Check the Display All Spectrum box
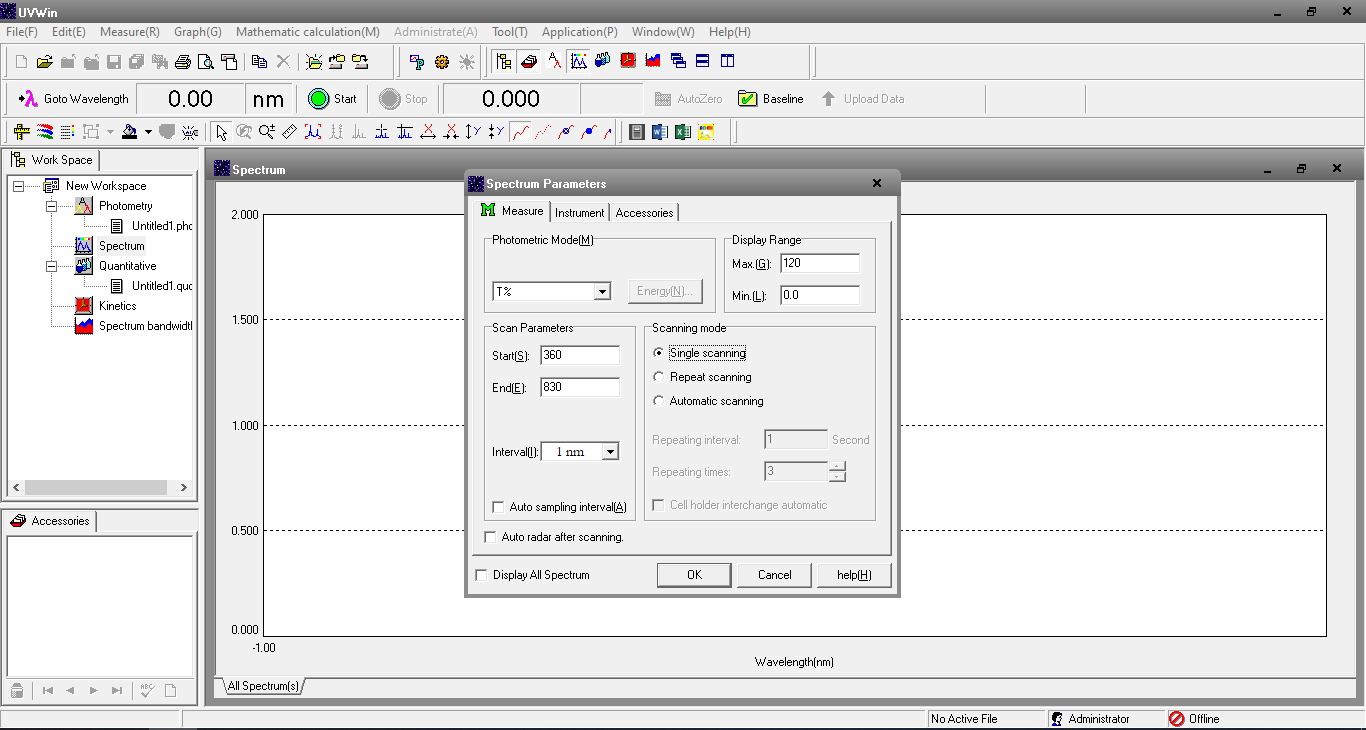This screenshot has width=1366, height=730. (482, 575)
